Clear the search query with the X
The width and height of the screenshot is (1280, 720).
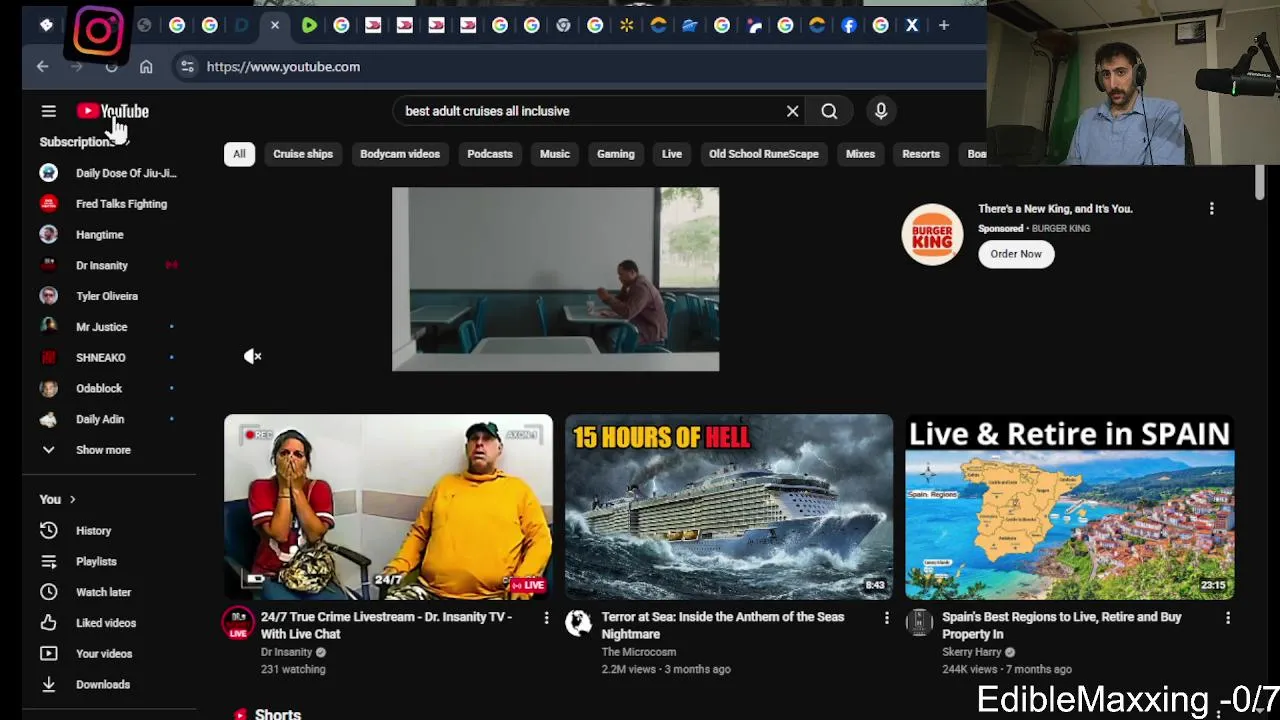pos(792,111)
